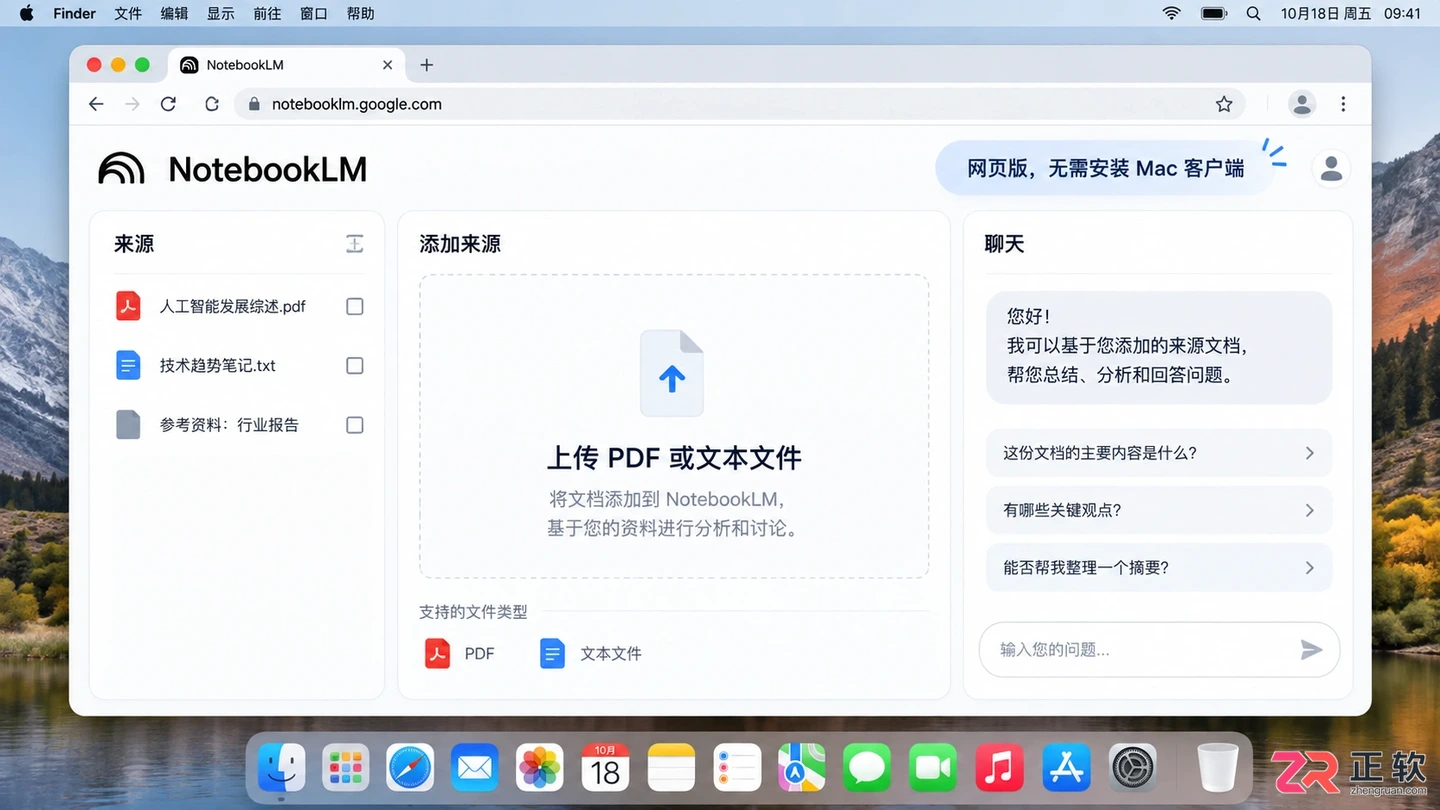Click the notebooklm.google.com address bar
This screenshot has width=1440, height=810.
[740, 104]
